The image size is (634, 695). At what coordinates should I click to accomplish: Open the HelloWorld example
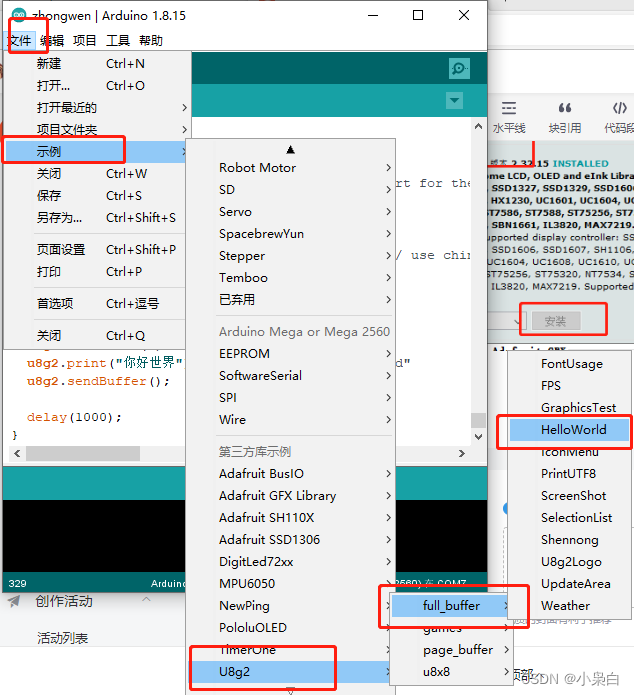(x=569, y=430)
